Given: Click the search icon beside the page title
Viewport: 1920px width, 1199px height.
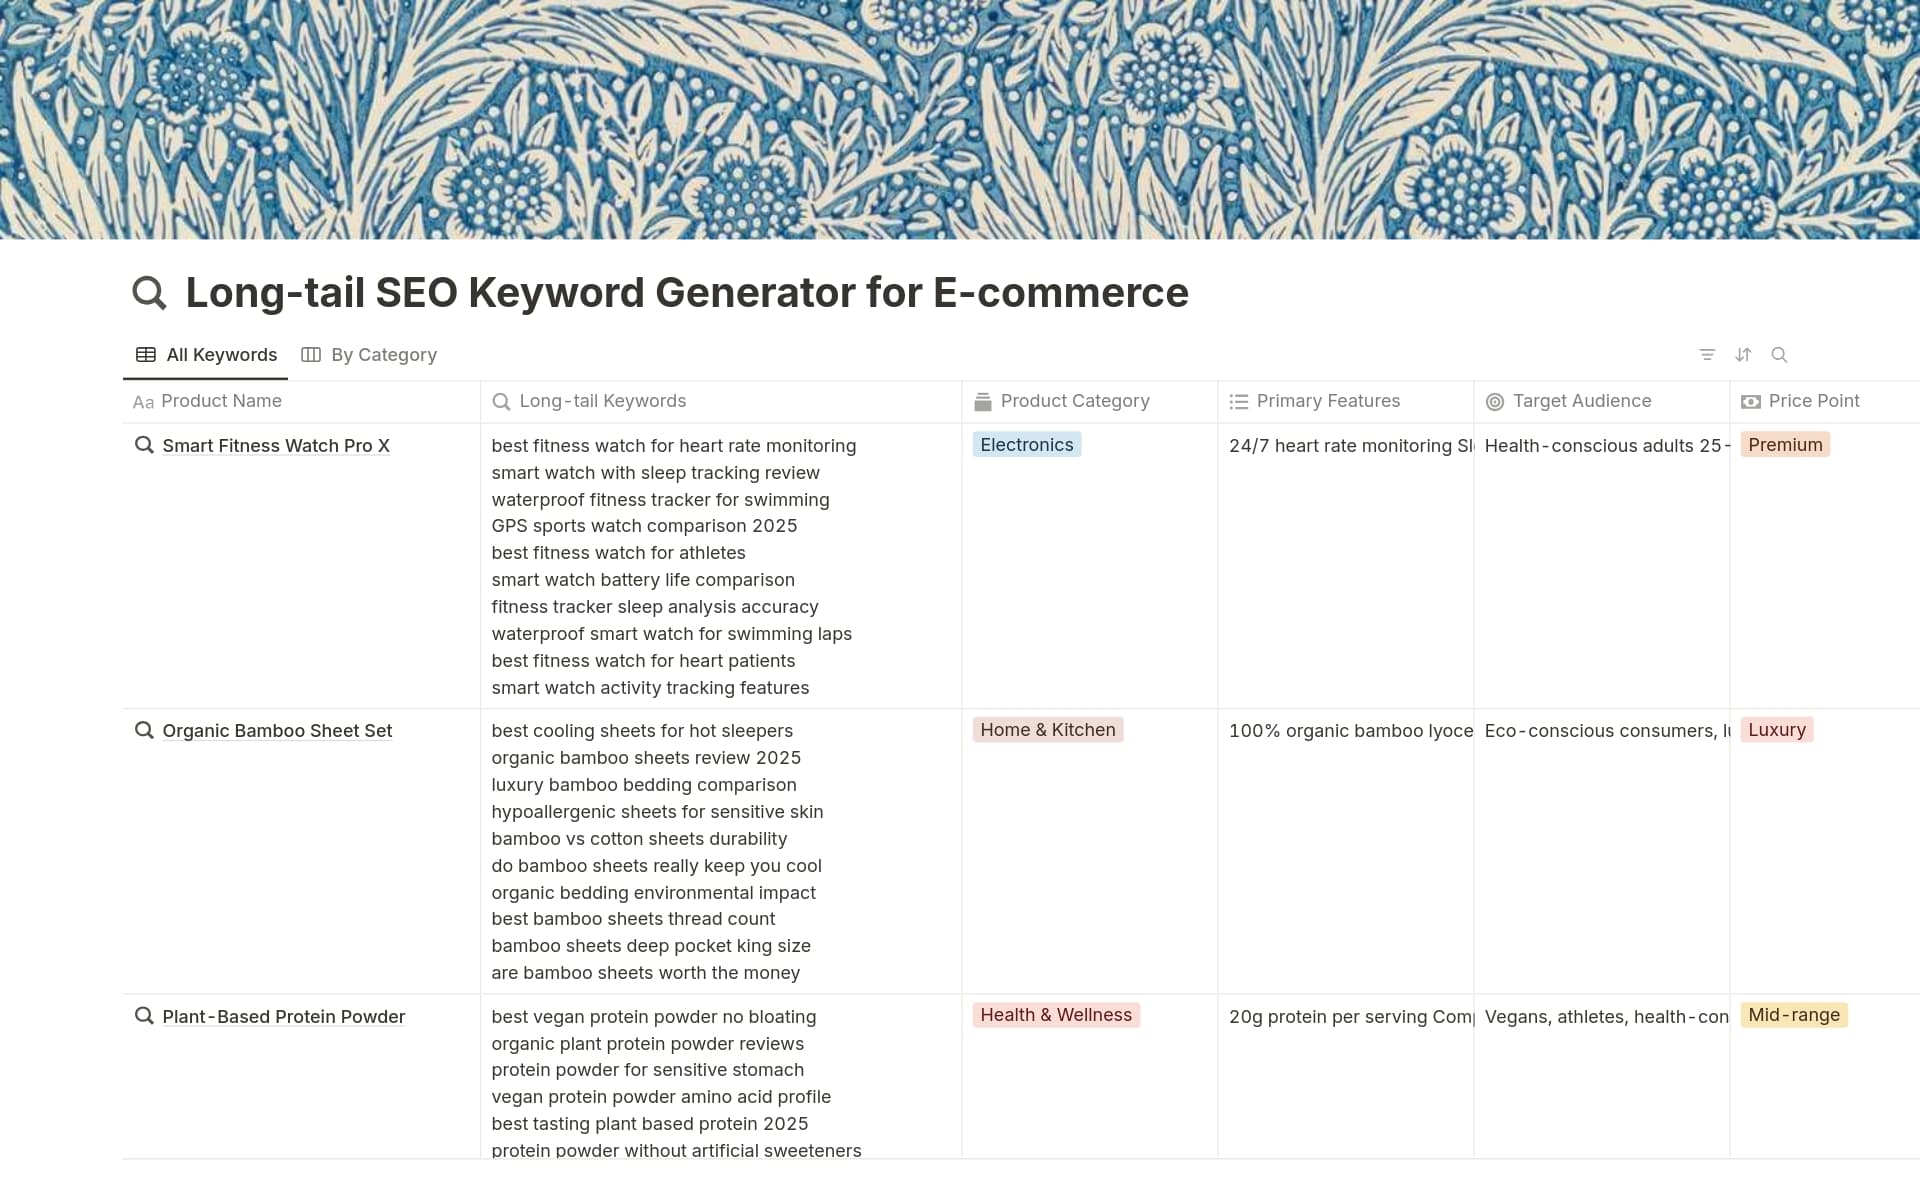Looking at the screenshot, I should pos(148,292).
